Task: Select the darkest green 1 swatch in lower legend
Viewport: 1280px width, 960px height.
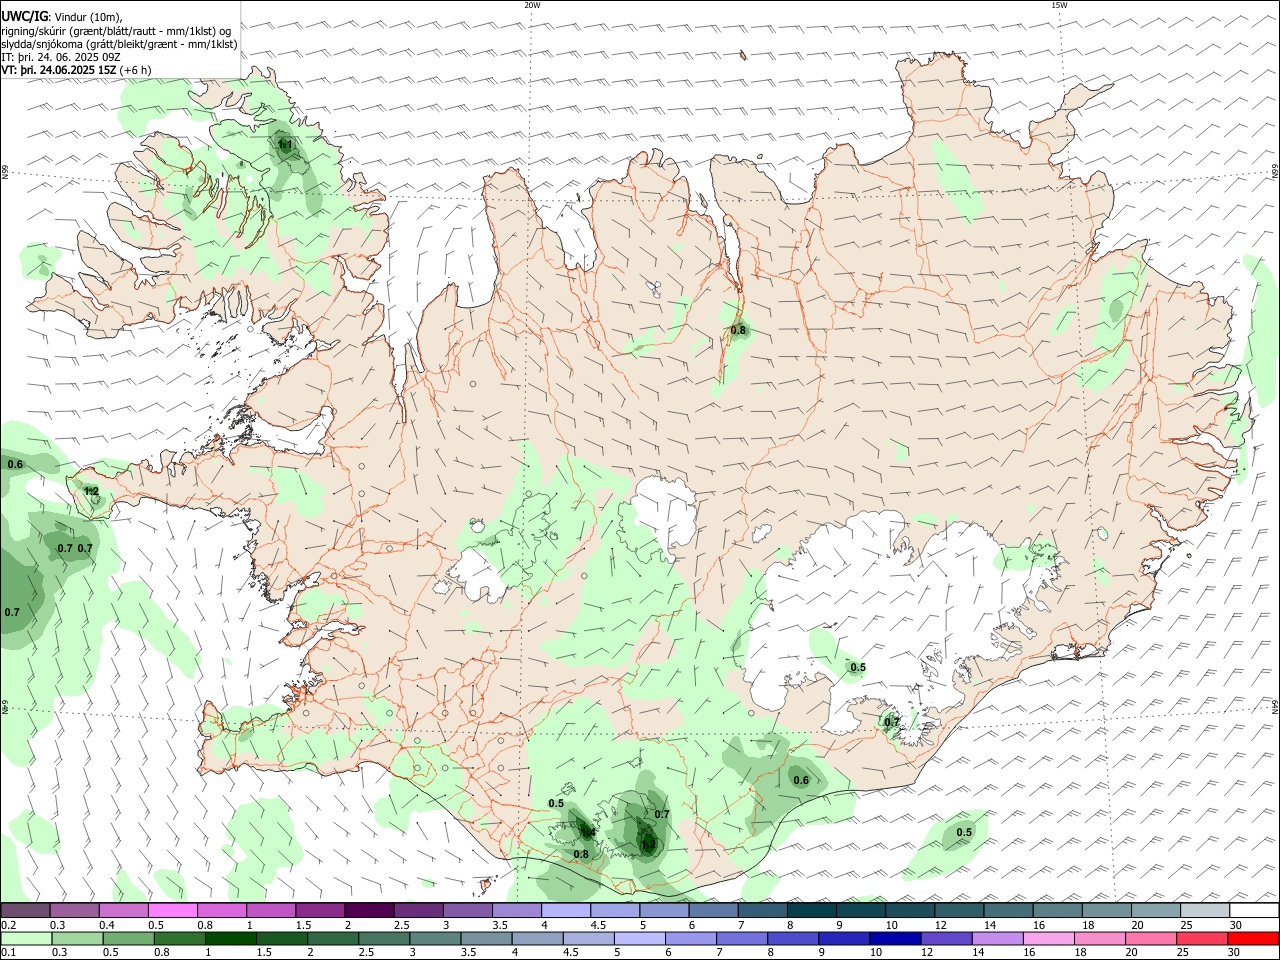Action: pyautogui.click(x=230, y=939)
